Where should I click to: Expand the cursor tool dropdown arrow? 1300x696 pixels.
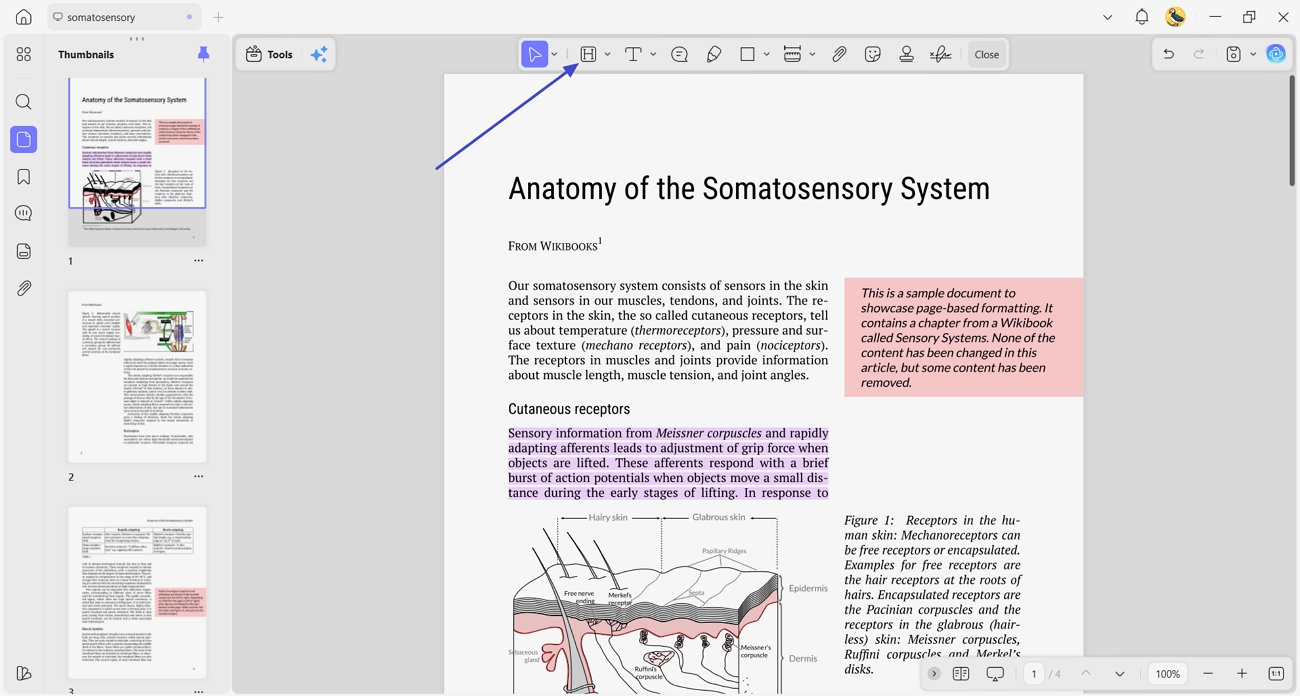click(x=555, y=55)
